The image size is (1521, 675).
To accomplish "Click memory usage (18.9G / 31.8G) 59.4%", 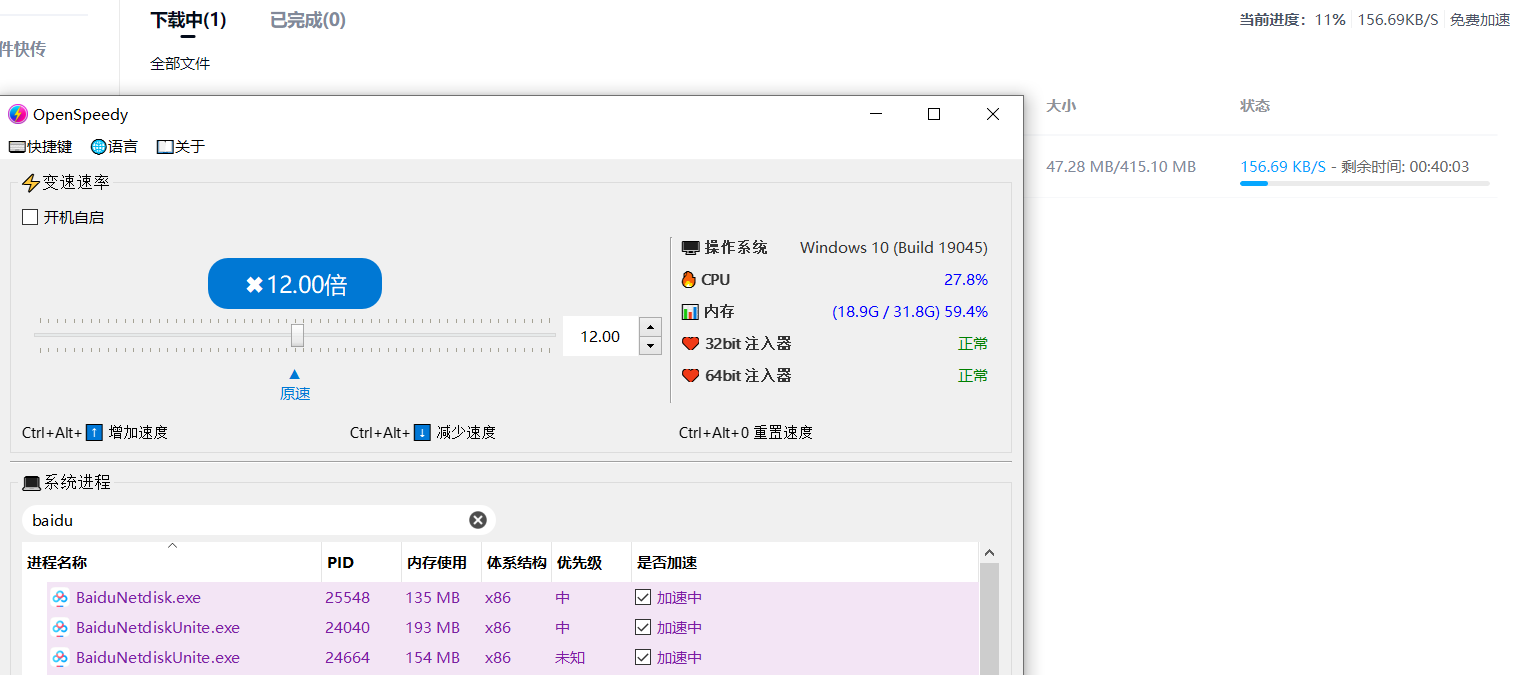I will click(910, 312).
